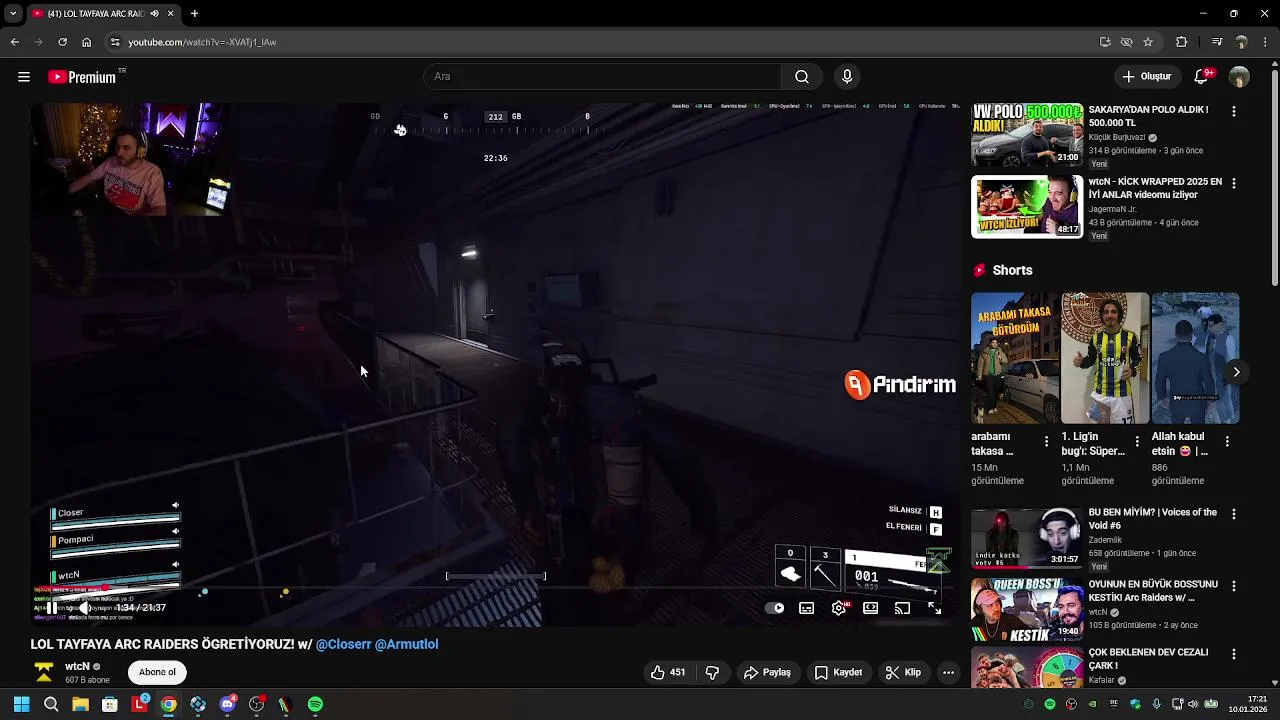Open Sakarya'dan Polo Aldık video thumbnail
This screenshot has width=1280, height=720.
coord(1027,135)
